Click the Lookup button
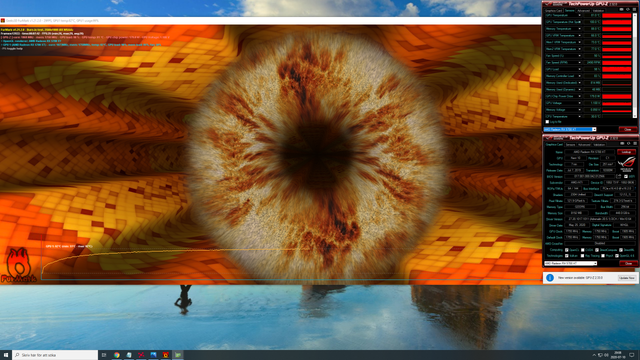Viewport: 640px width, 360px height. tap(626, 152)
